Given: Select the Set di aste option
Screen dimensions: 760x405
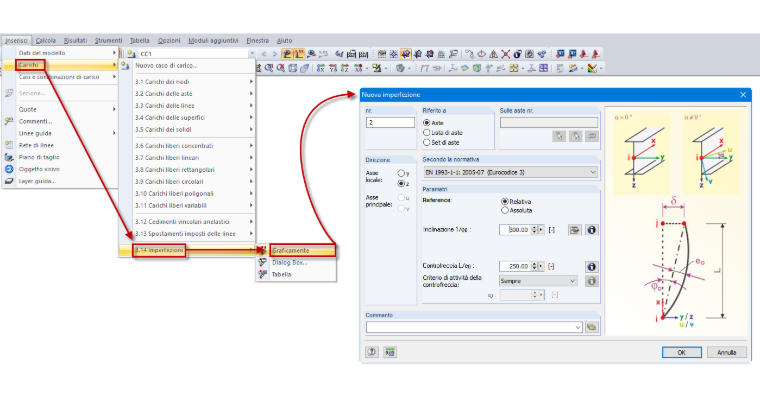Looking at the screenshot, I should [427, 142].
